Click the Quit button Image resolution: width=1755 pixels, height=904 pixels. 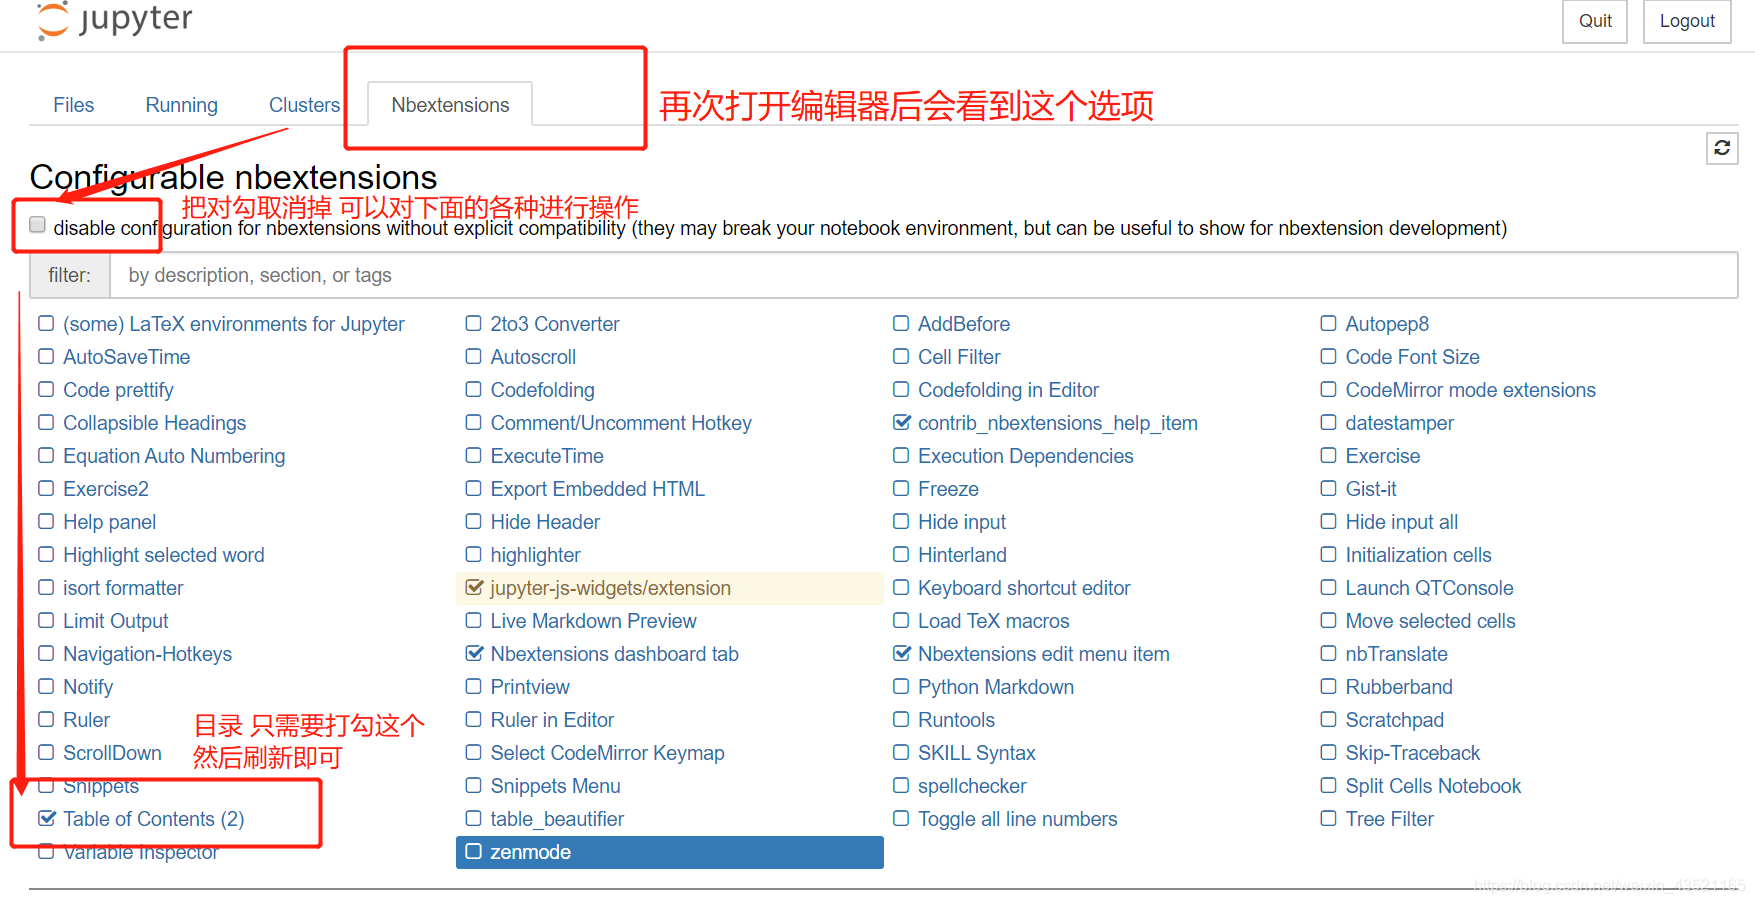coord(1595,21)
